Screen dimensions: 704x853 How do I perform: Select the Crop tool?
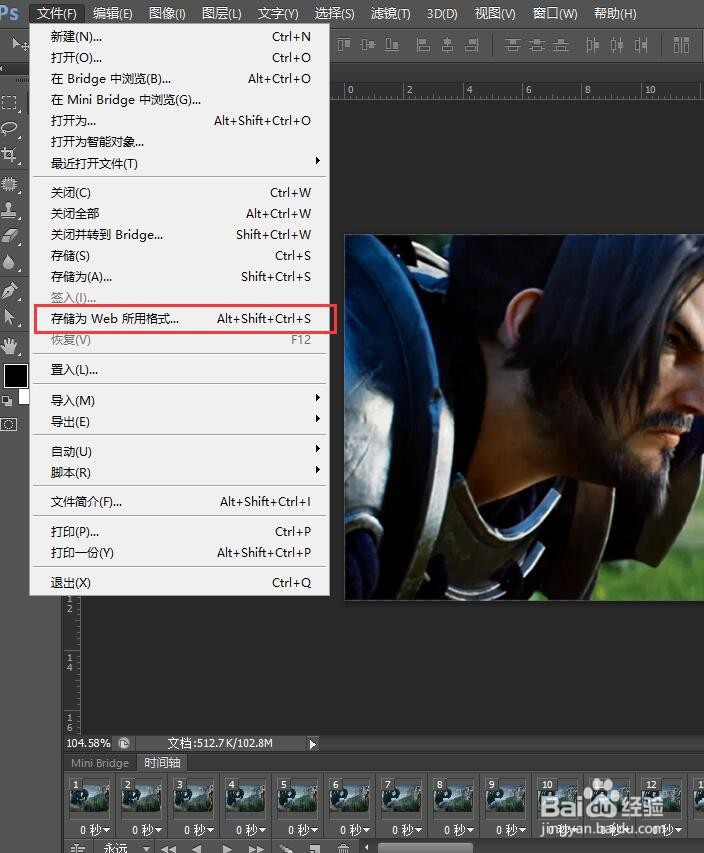(x=9, y=155)
